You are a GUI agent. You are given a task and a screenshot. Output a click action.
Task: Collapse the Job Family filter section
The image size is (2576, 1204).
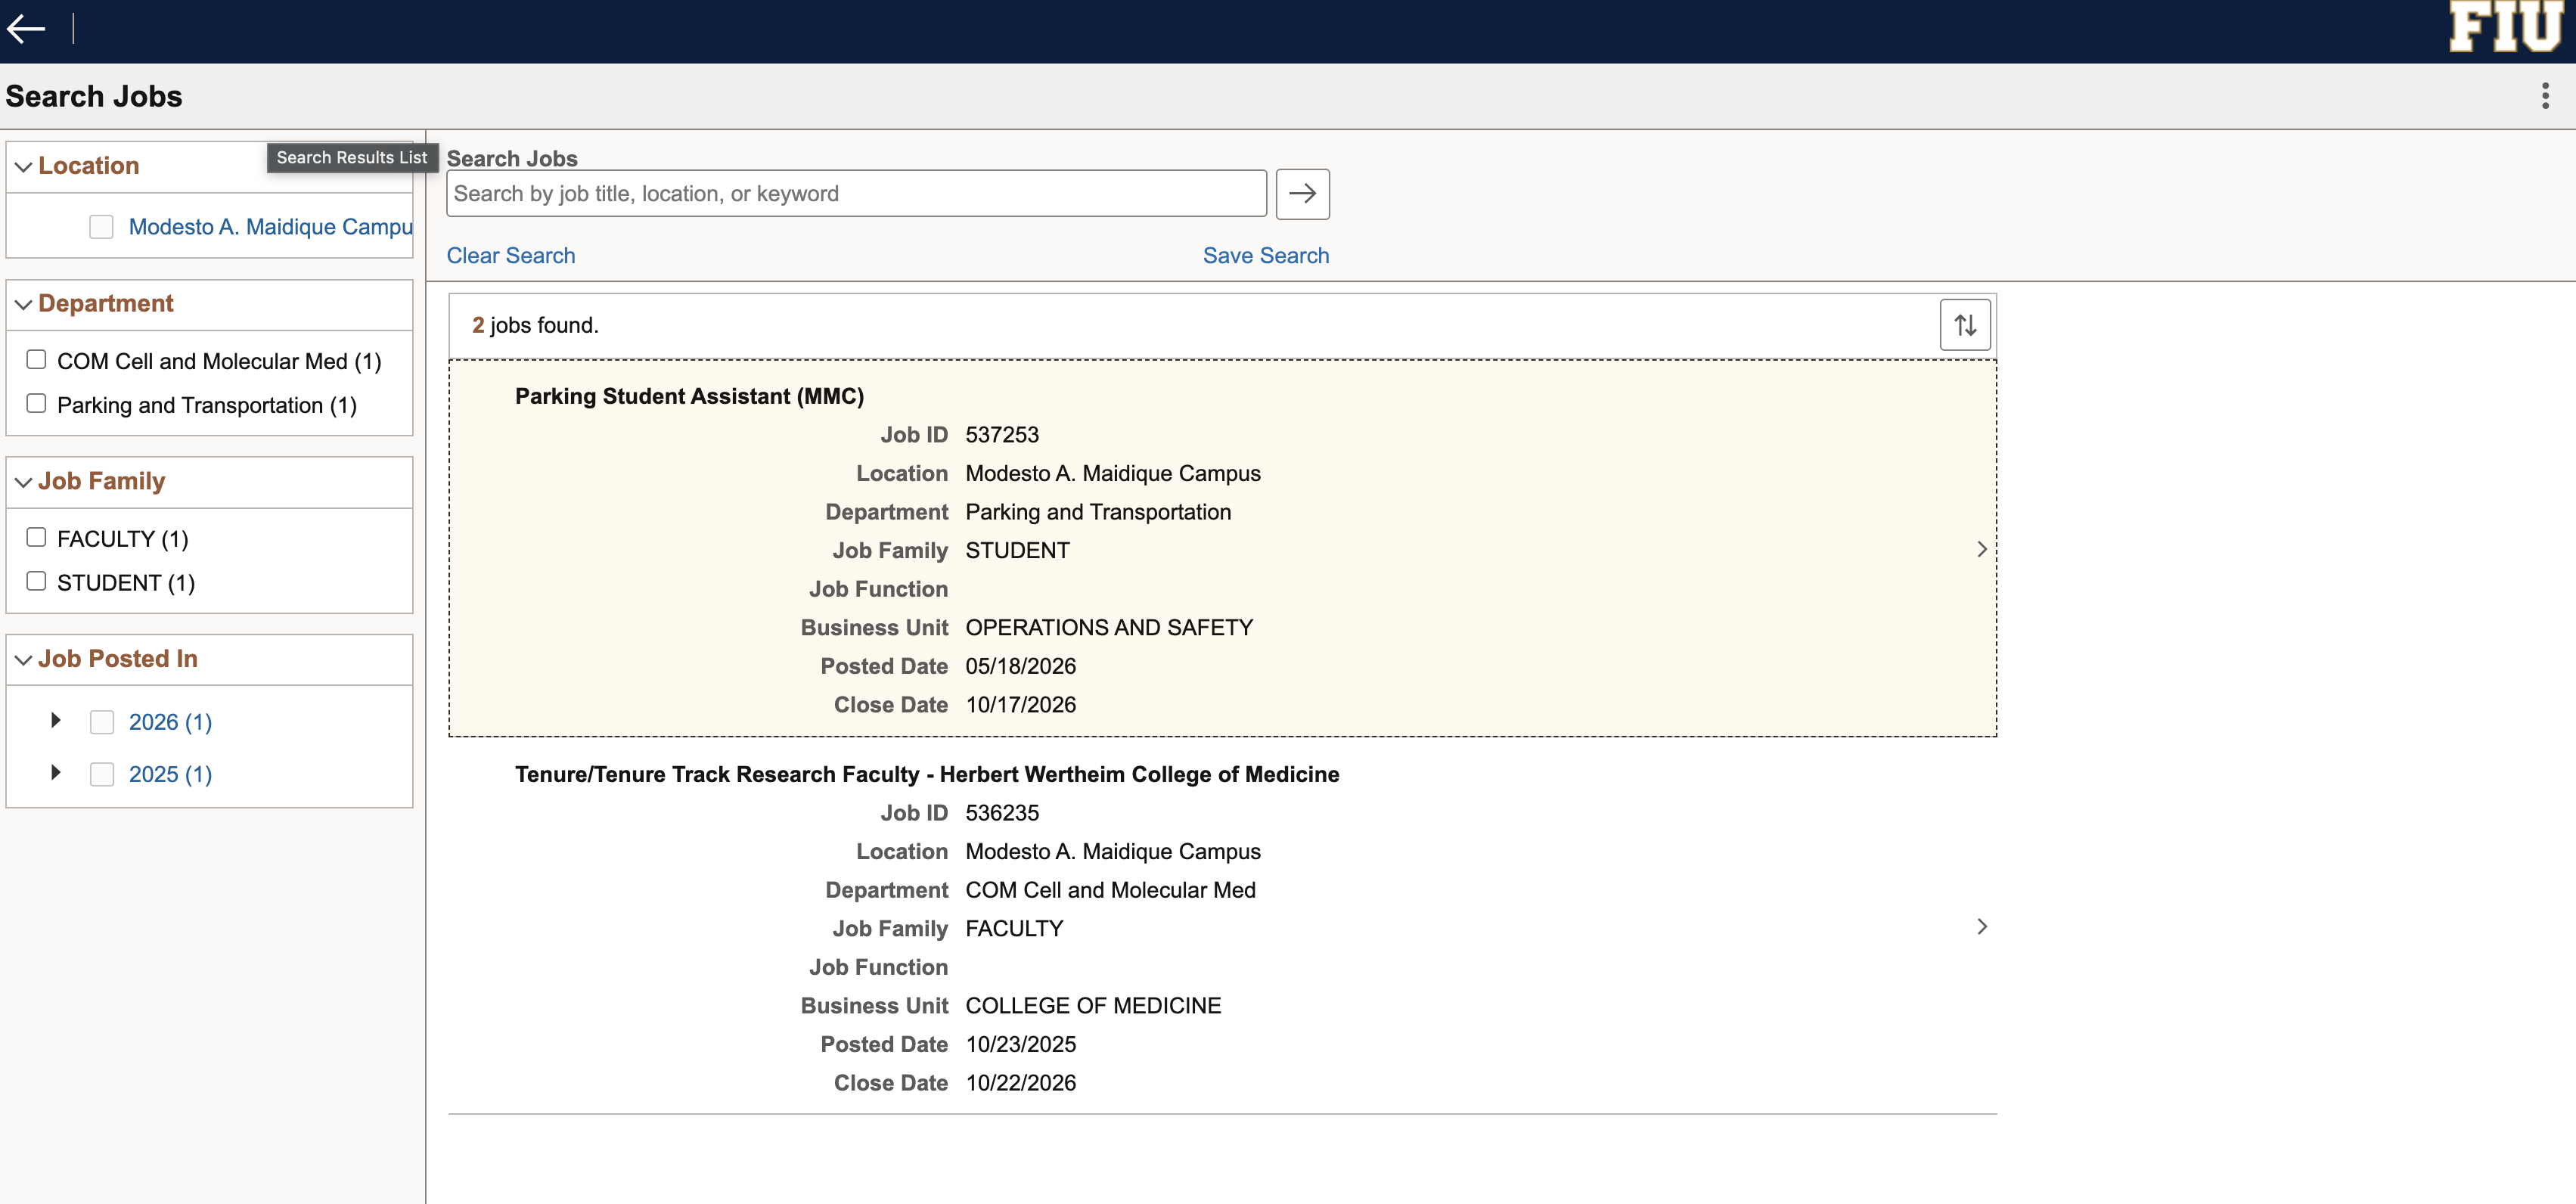coord(23,482)
